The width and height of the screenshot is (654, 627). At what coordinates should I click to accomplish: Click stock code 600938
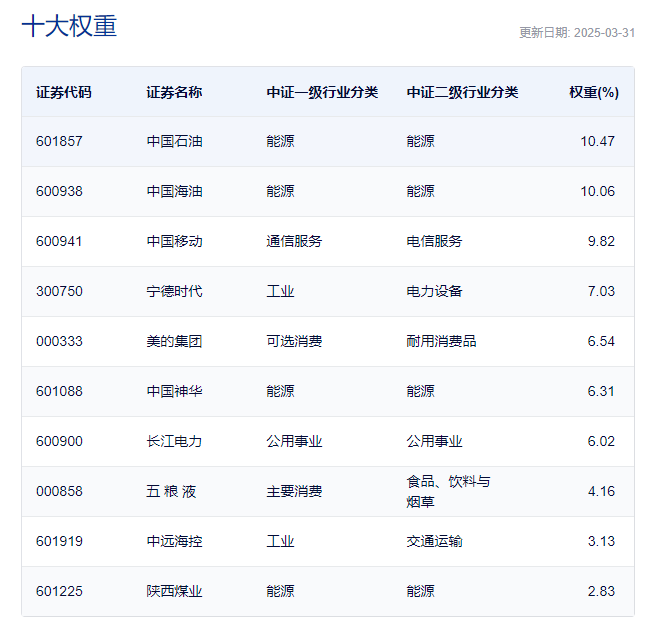tap(59, 191)
